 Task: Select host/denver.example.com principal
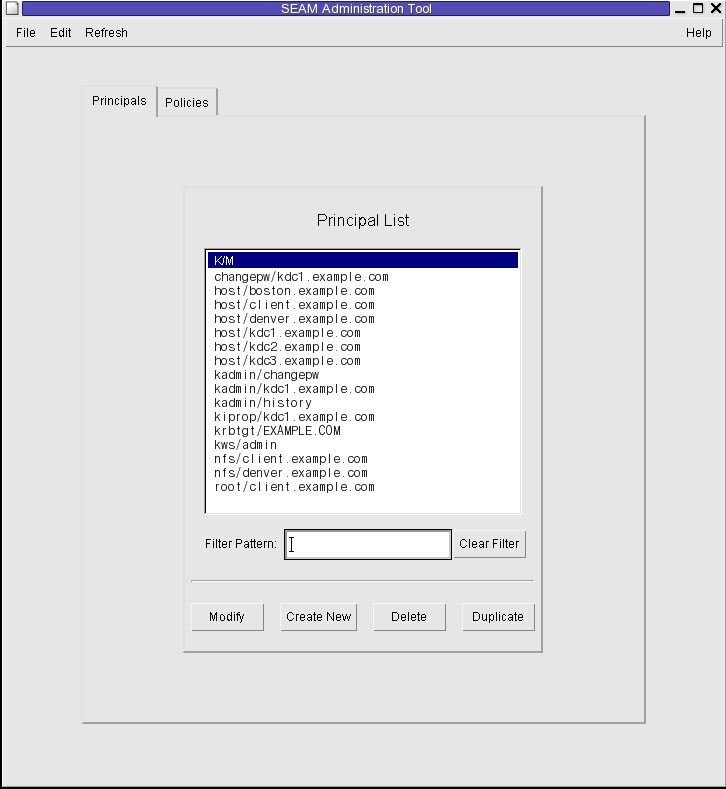tap(363, 319)
